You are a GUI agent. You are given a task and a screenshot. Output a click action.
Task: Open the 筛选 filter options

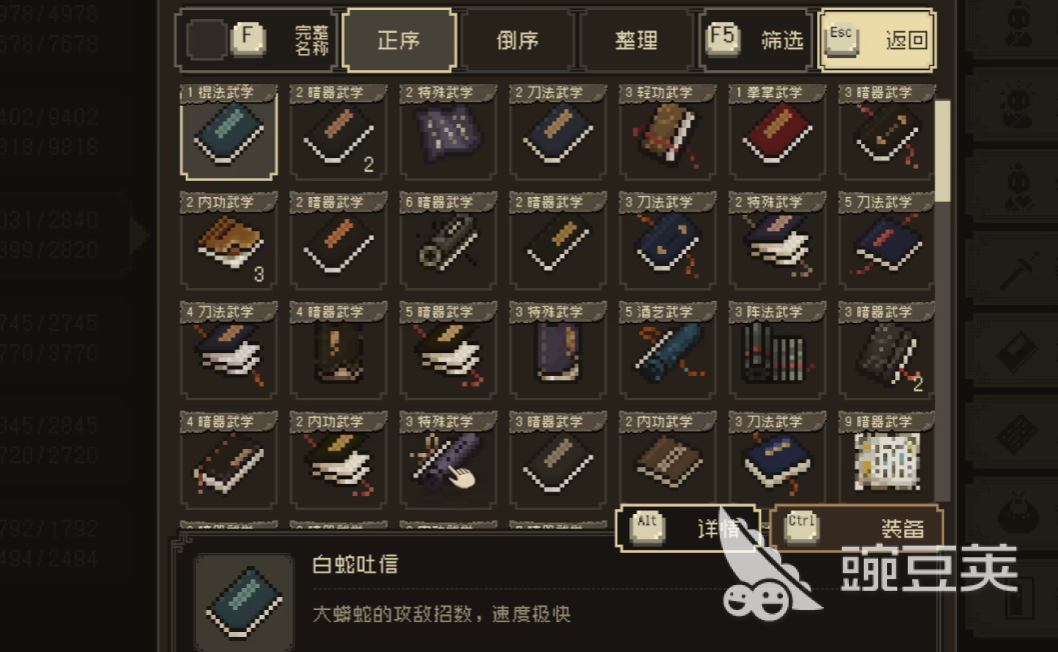755,40
